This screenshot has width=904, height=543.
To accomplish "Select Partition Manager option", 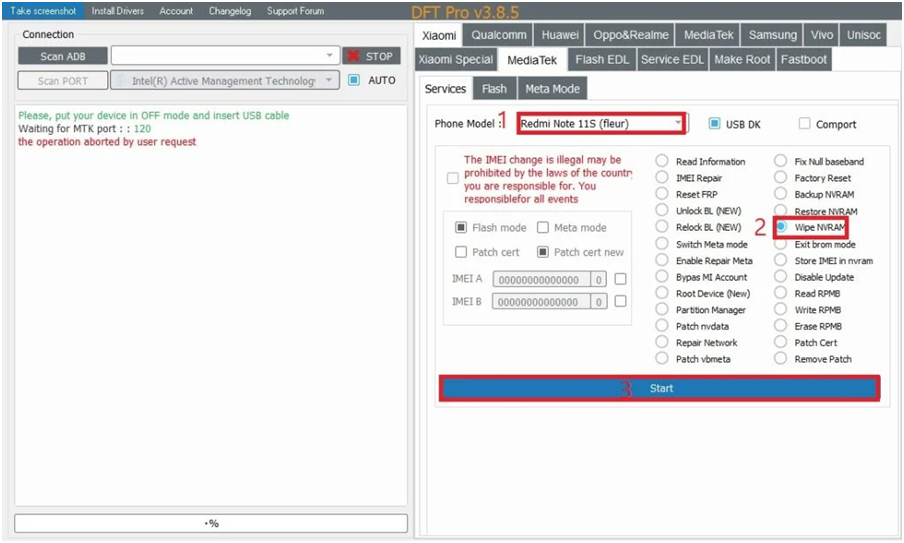I will point(662,310).
